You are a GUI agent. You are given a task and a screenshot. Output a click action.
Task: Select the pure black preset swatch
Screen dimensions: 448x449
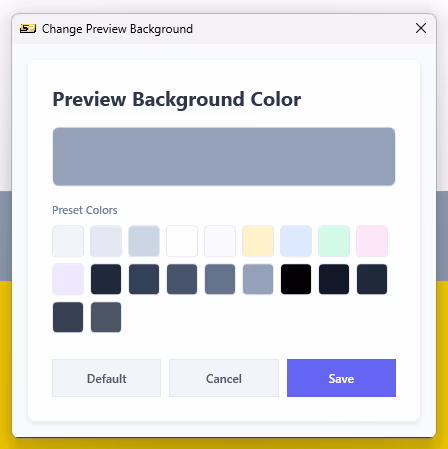point(296,279)
